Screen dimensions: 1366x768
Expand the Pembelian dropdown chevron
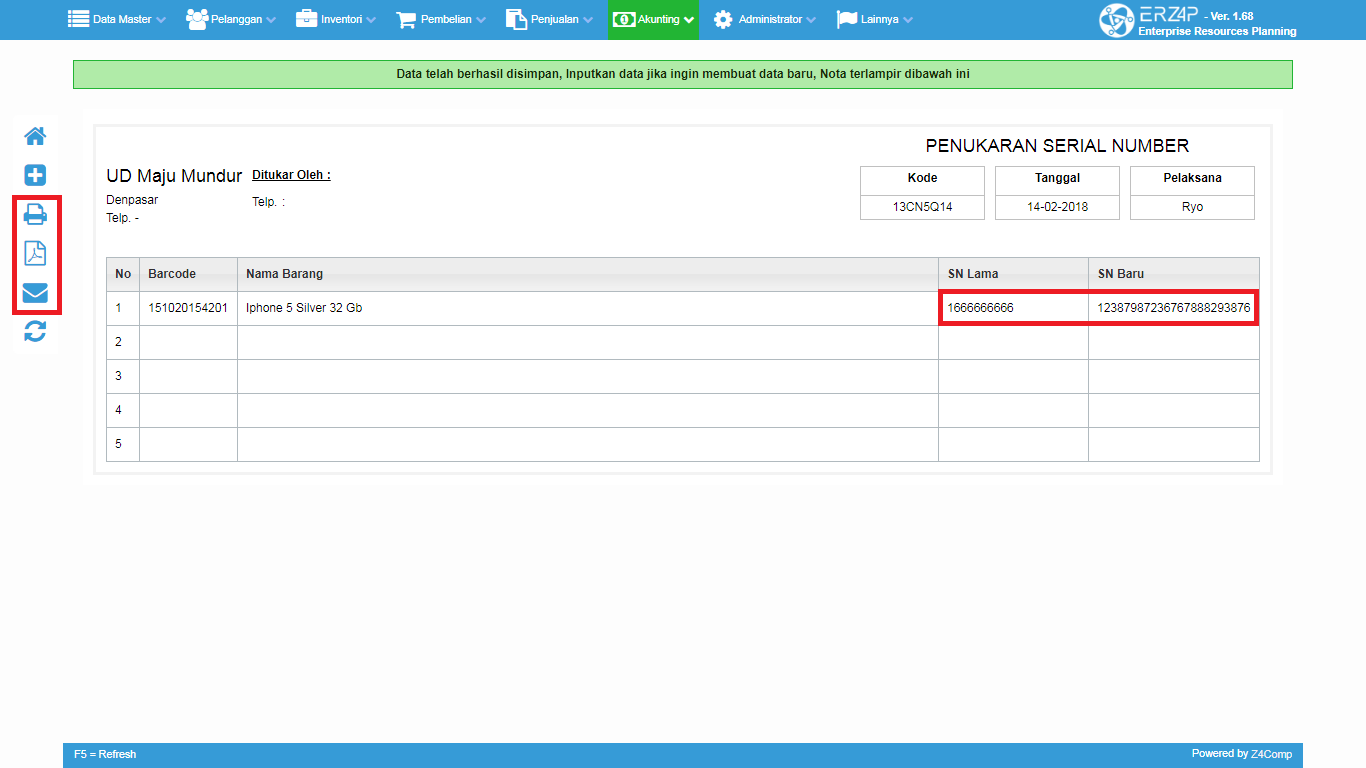(481, 20)
